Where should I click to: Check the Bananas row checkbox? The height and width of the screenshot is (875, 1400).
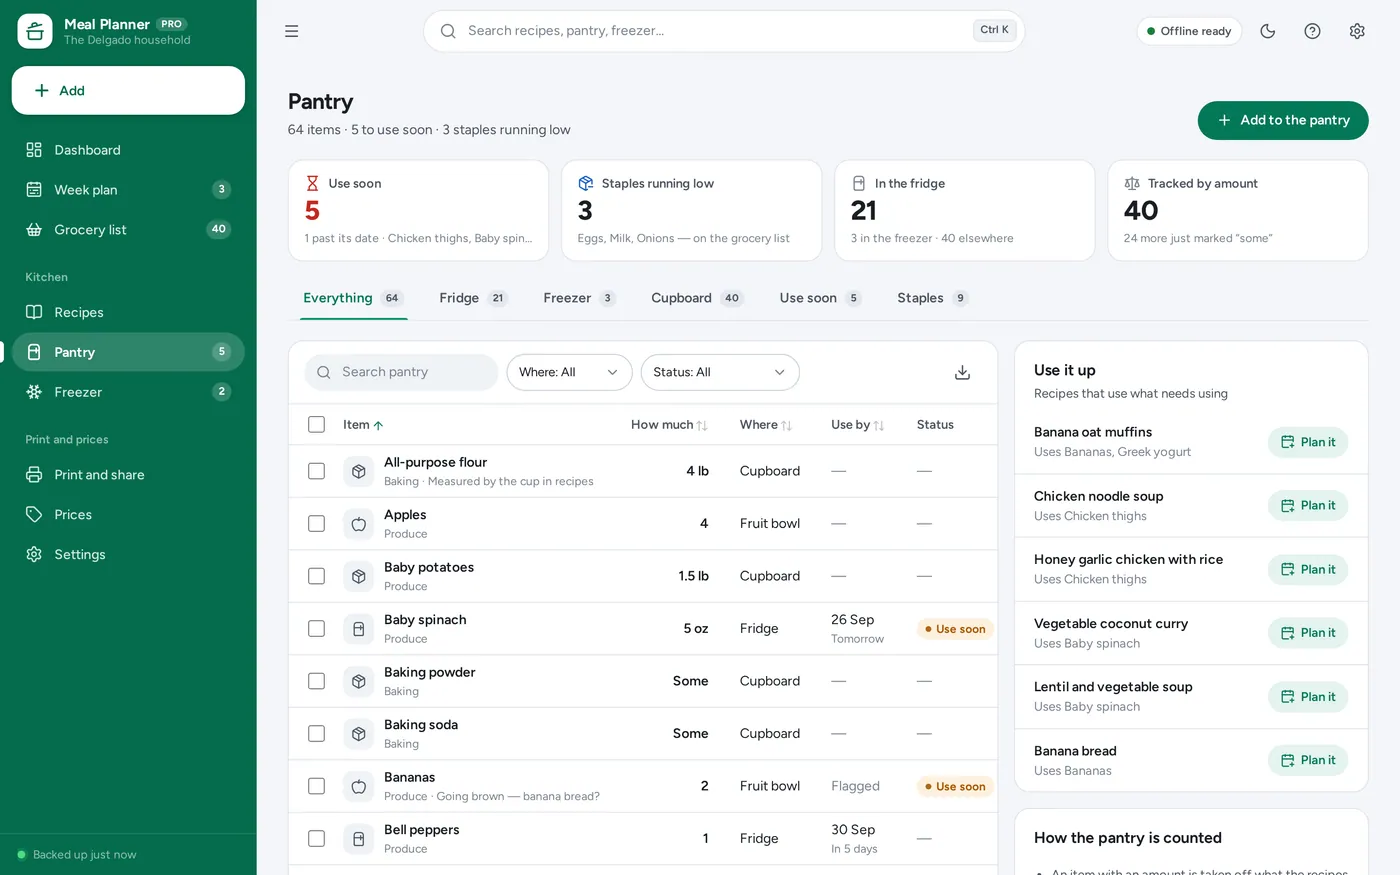click(317, 786)
